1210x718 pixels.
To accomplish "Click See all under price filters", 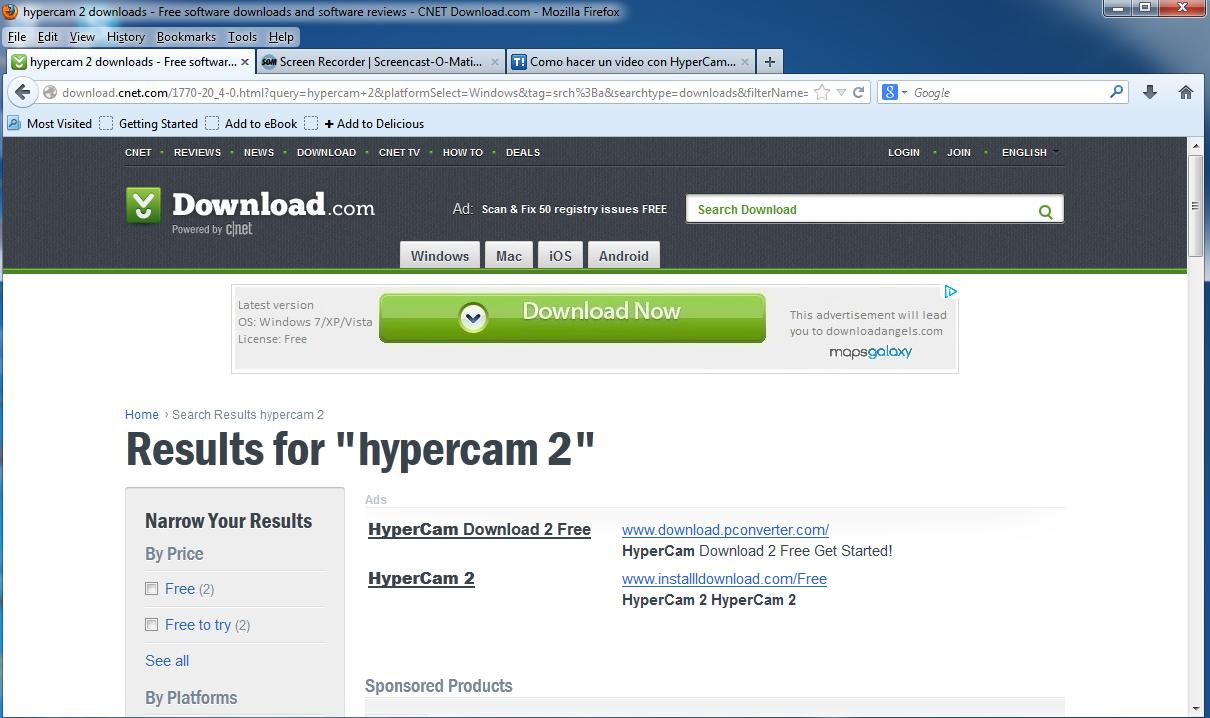I will (167, 660).
